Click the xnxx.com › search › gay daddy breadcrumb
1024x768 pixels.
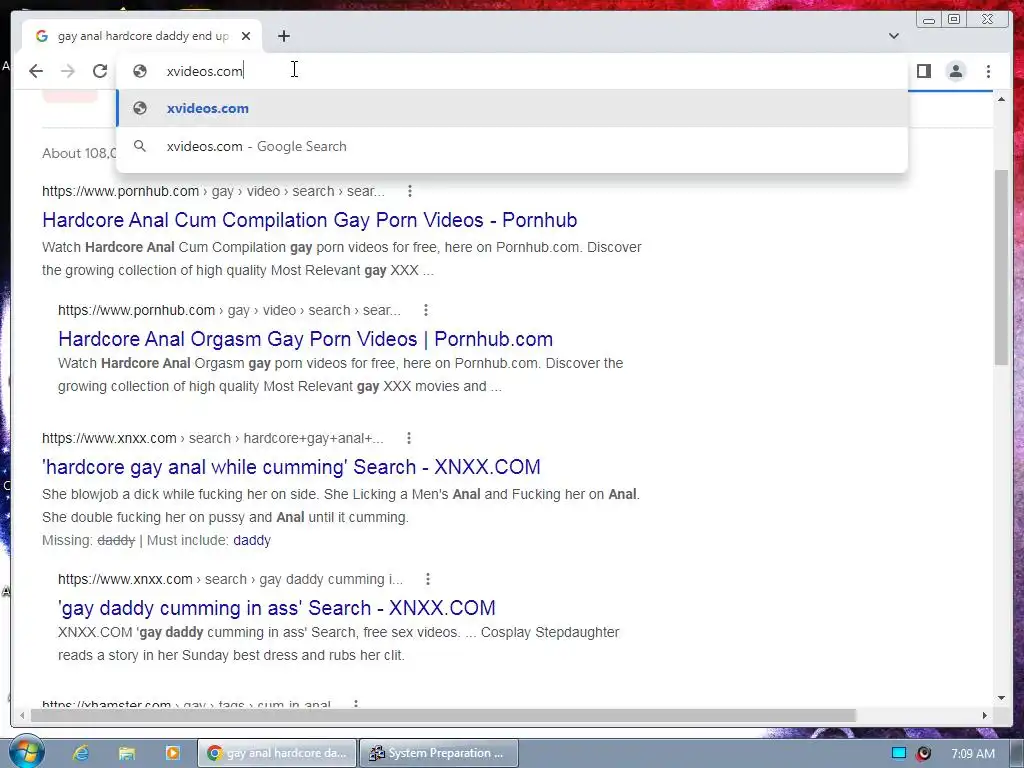click(231, 579)
